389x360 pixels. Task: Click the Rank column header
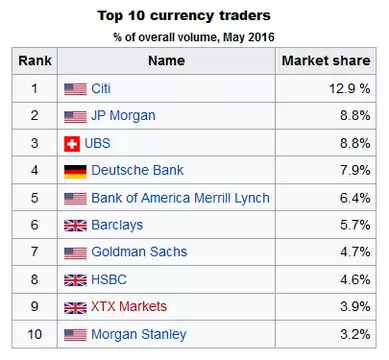click(35, 61)
